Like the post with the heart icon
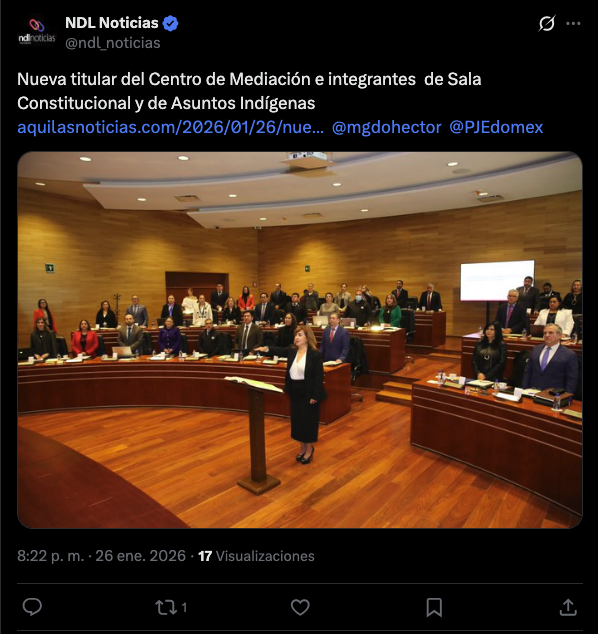The width and height of the screenshot is (598, 634). click(x=300, y=607)
